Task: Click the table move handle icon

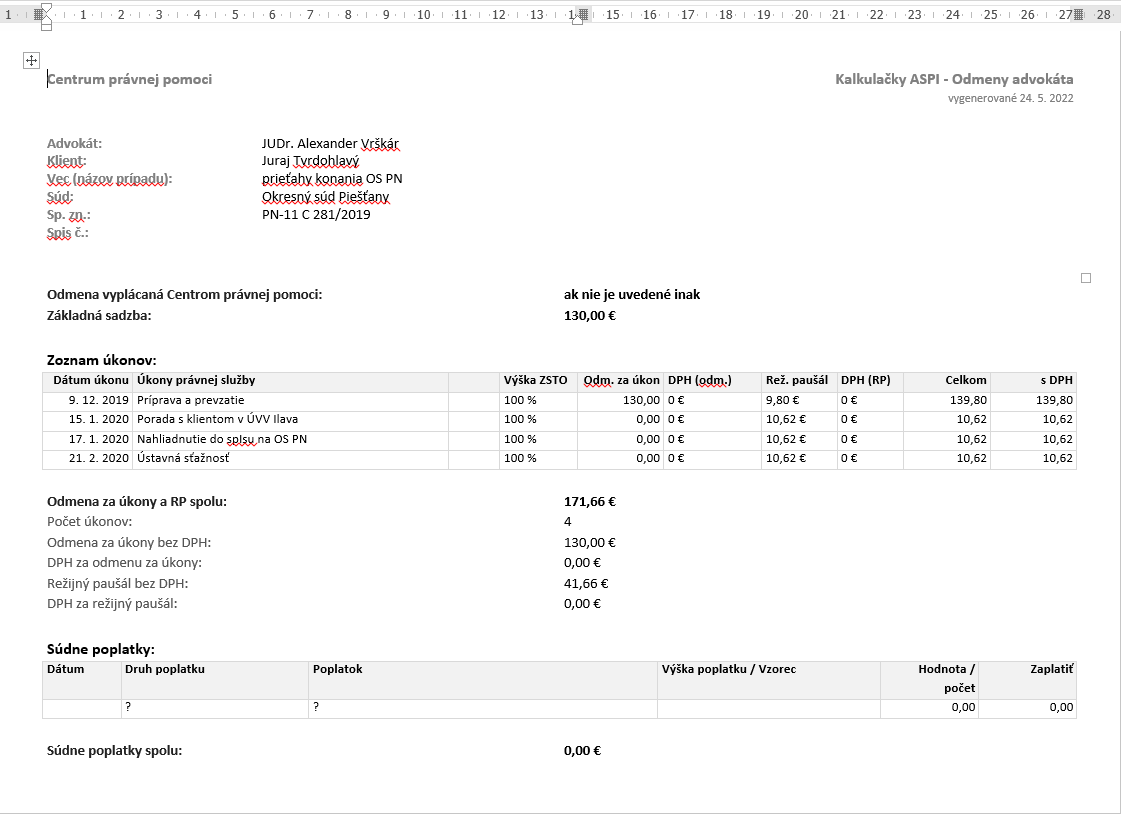Action: click(x=31, y=60)
